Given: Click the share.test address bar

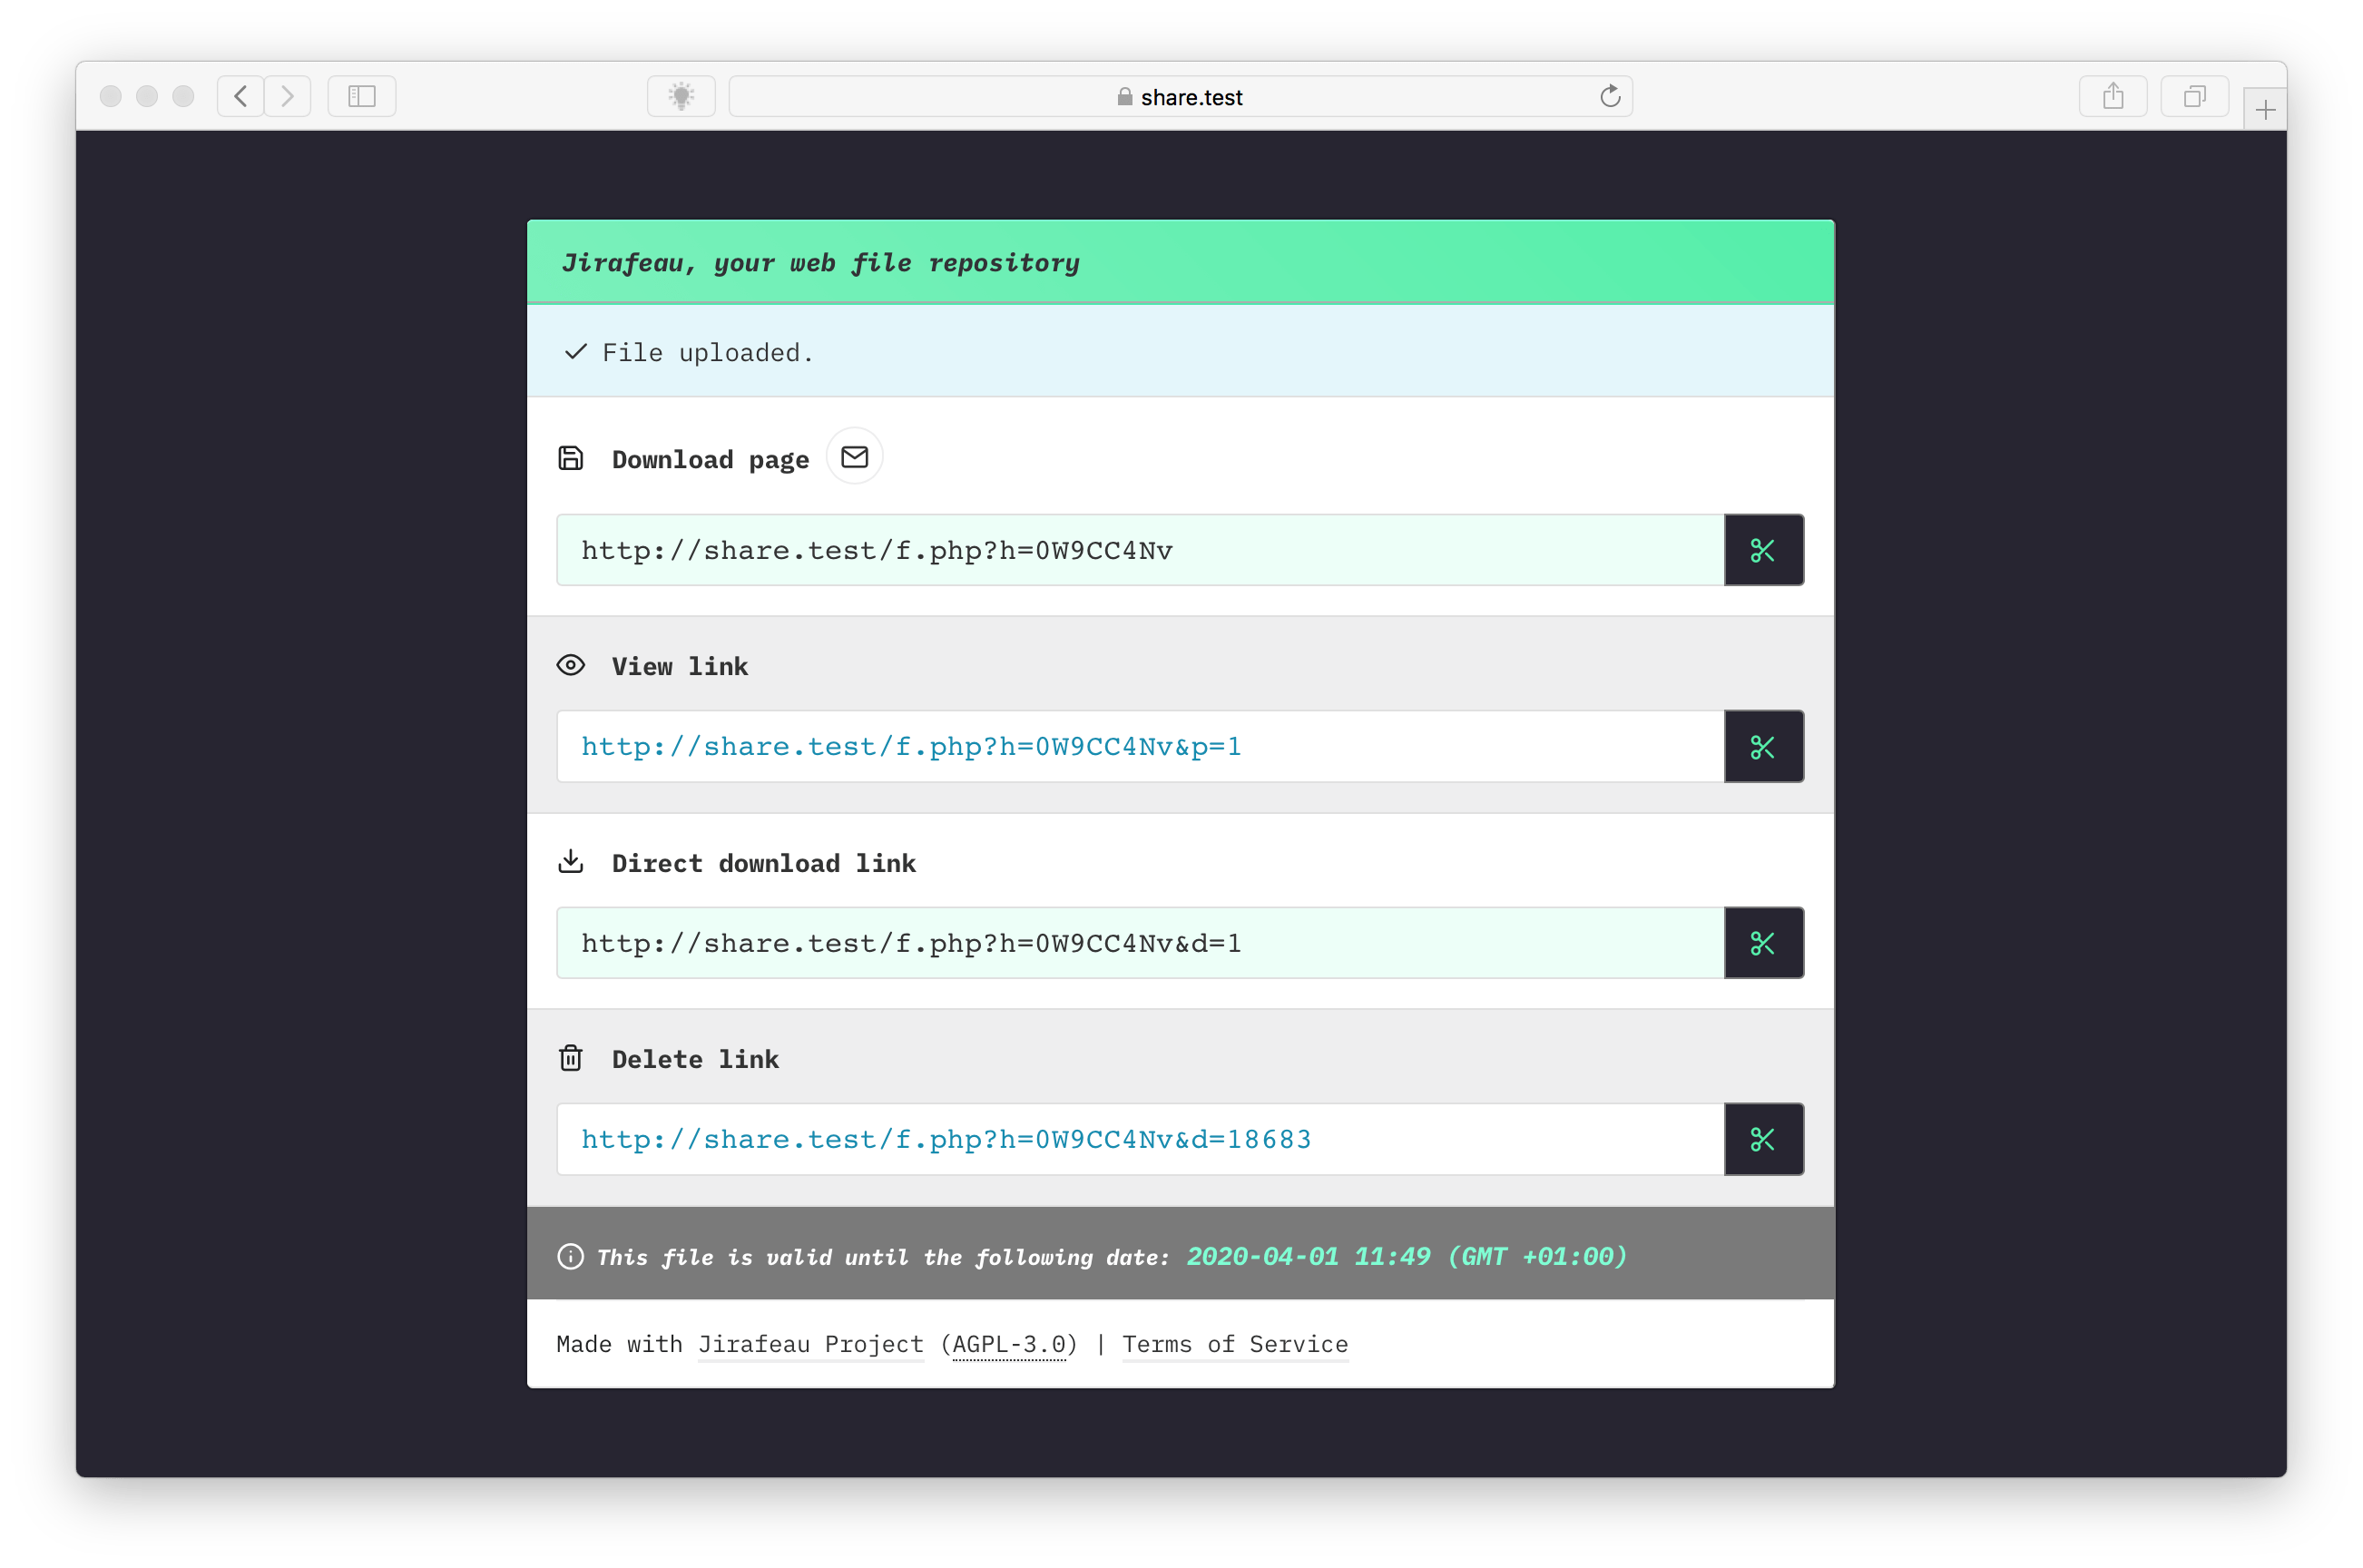Looking at the screenshot, I should (x=1183, y=96).
